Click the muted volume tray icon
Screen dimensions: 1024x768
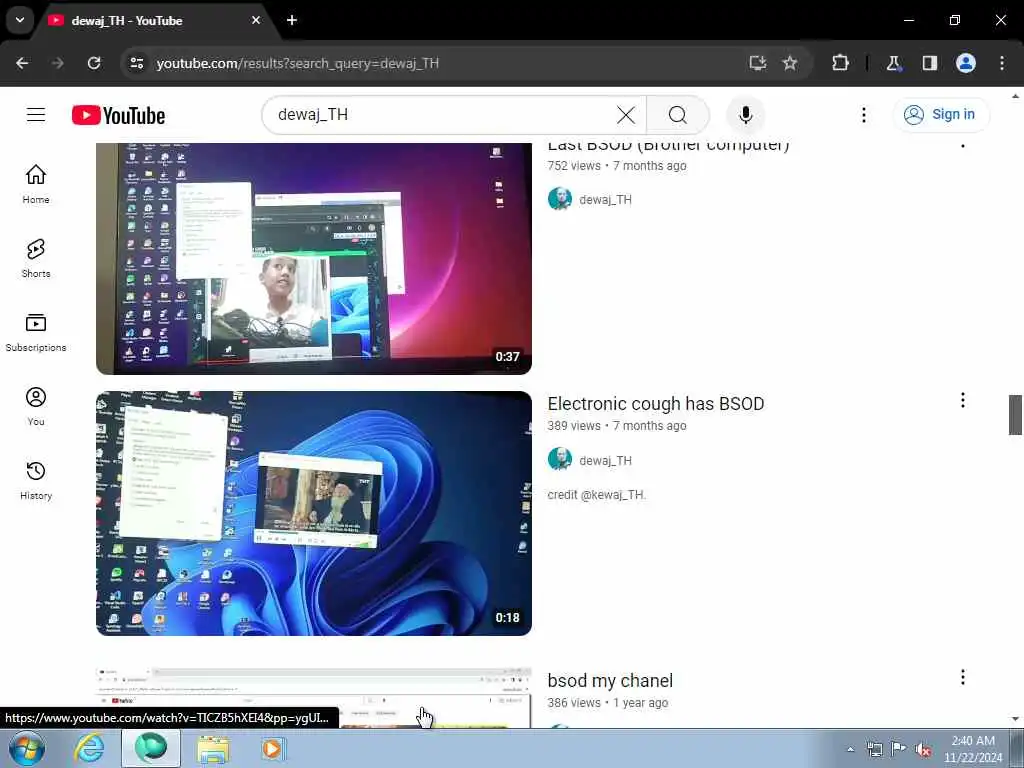tap(923, 750)
